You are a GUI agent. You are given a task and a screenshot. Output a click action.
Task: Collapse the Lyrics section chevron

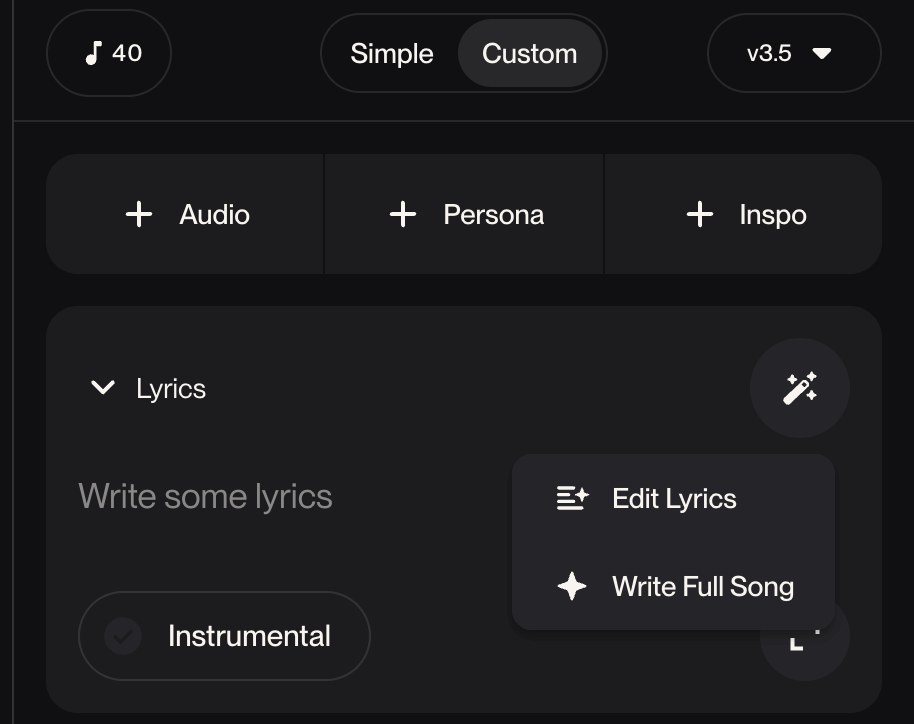point(103,388)
